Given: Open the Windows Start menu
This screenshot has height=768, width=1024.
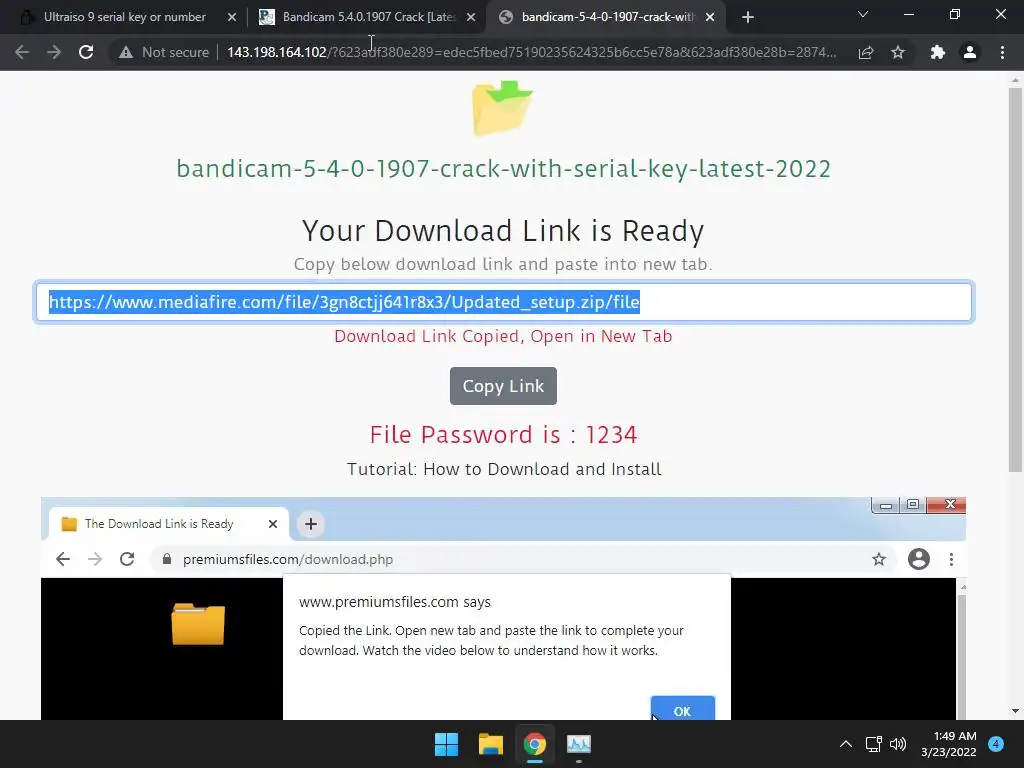Looking at the screenshot, I should tap(447, 744).
